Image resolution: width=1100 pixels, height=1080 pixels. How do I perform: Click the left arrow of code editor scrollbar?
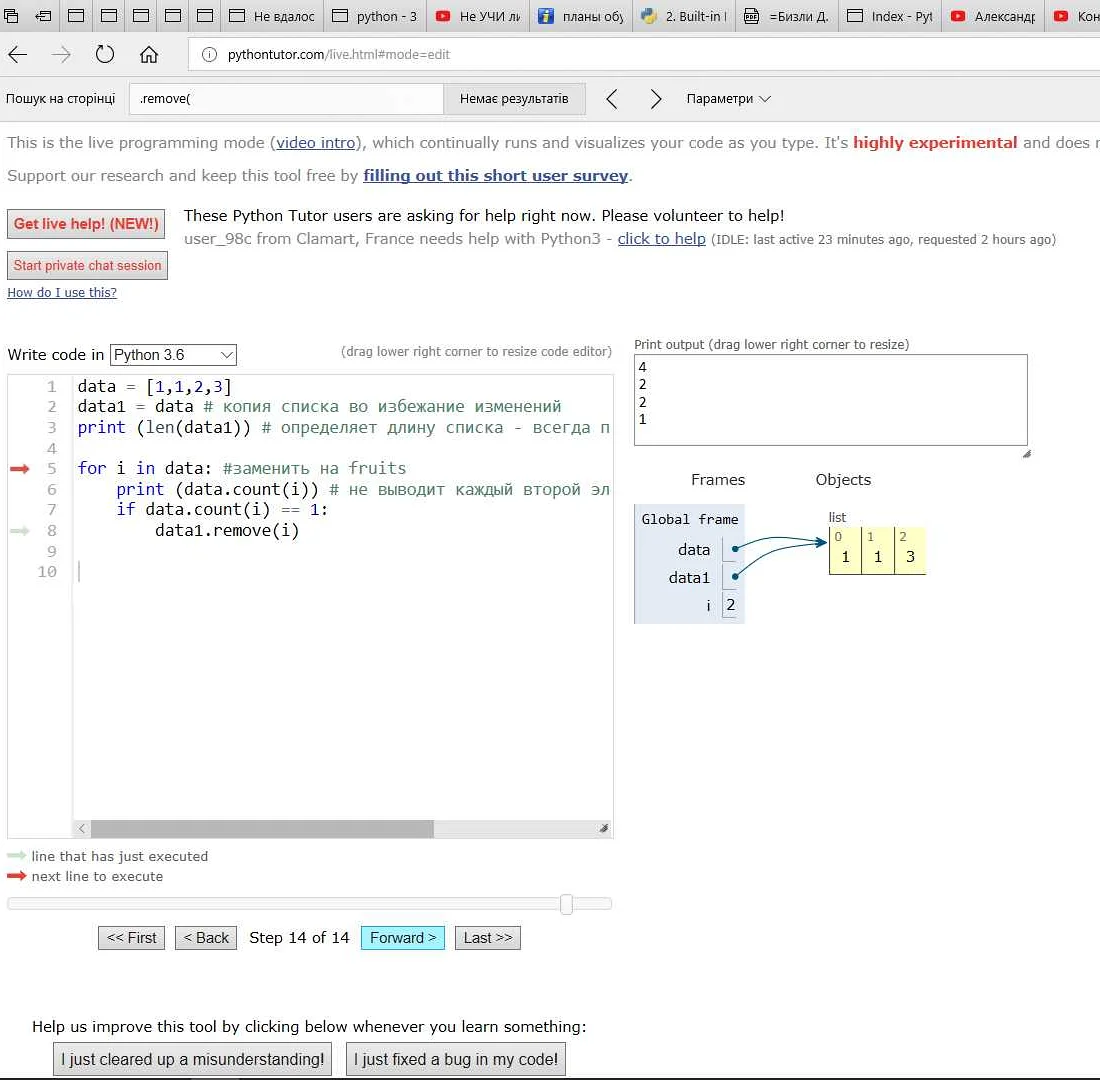[82, 829]
